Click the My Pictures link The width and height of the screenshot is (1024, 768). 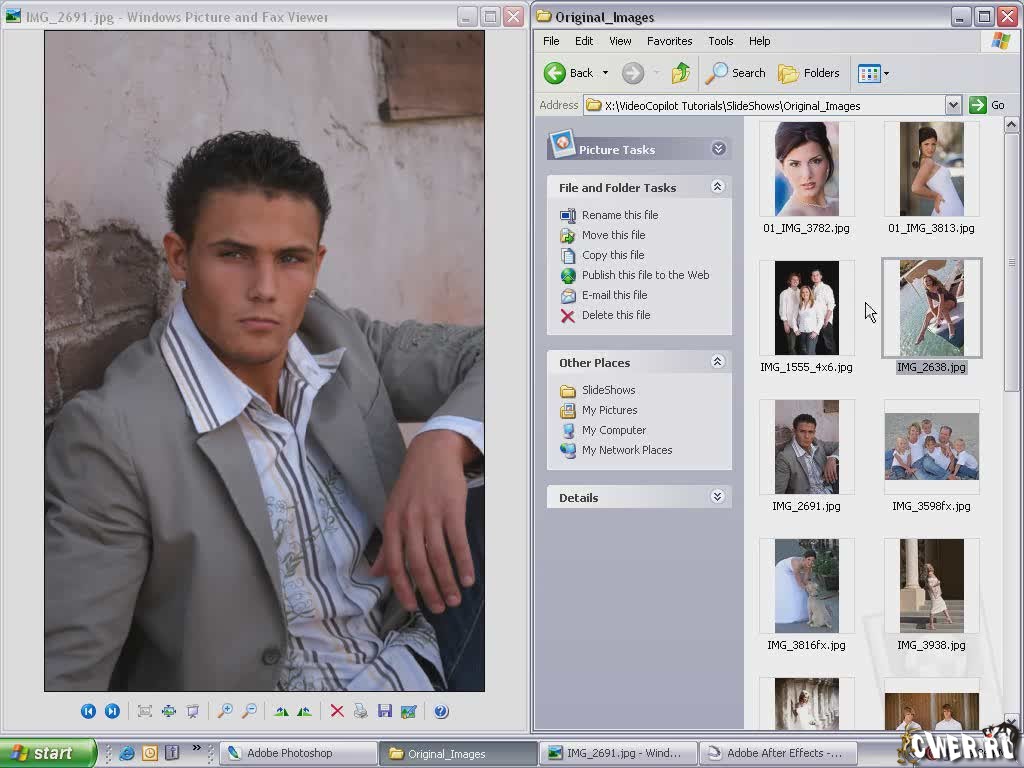[609, 410]
